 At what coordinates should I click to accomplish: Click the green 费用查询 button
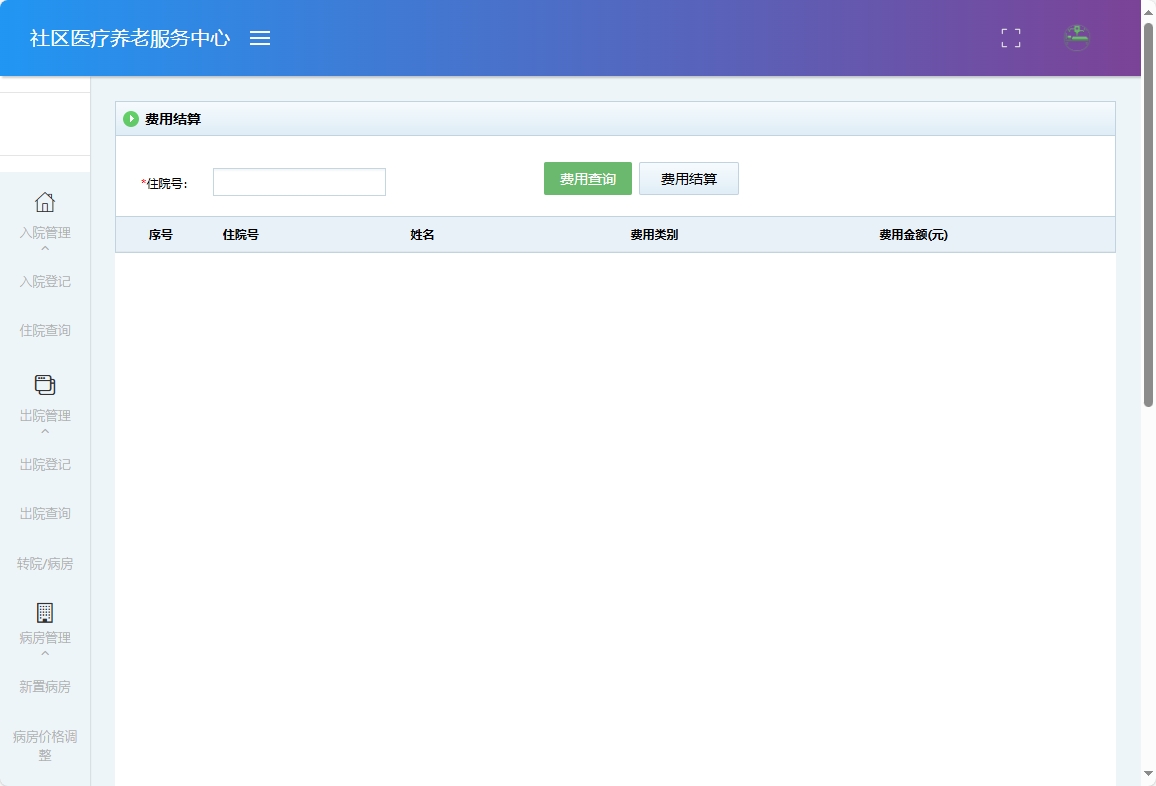[587, 178]
